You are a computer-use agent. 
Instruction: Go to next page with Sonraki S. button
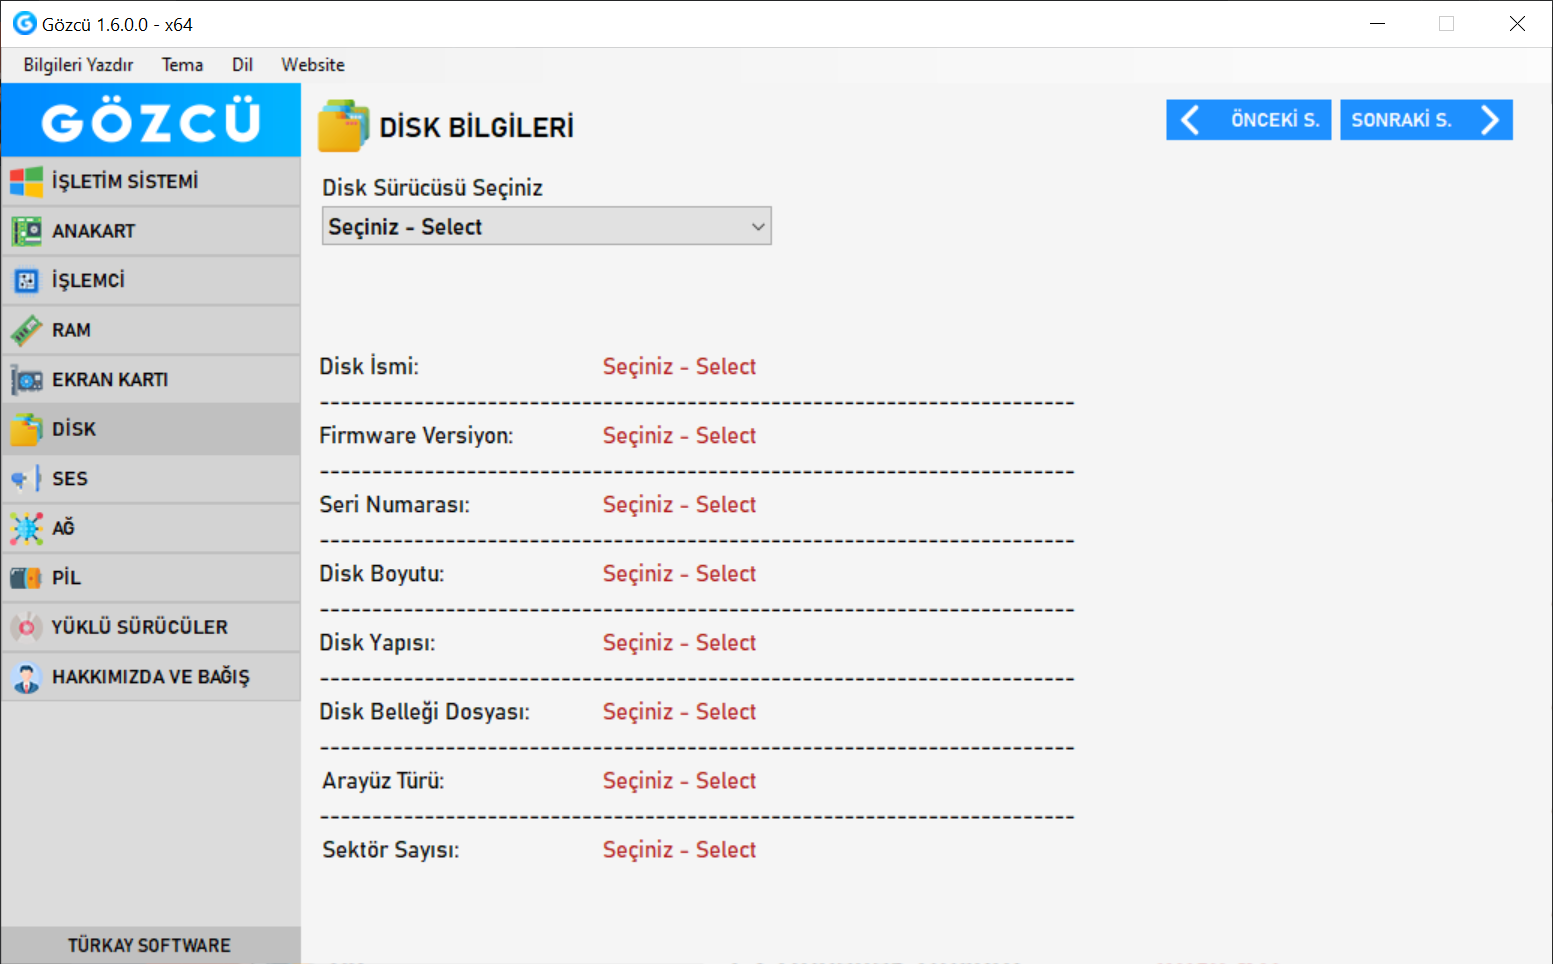click(1426, 120)
